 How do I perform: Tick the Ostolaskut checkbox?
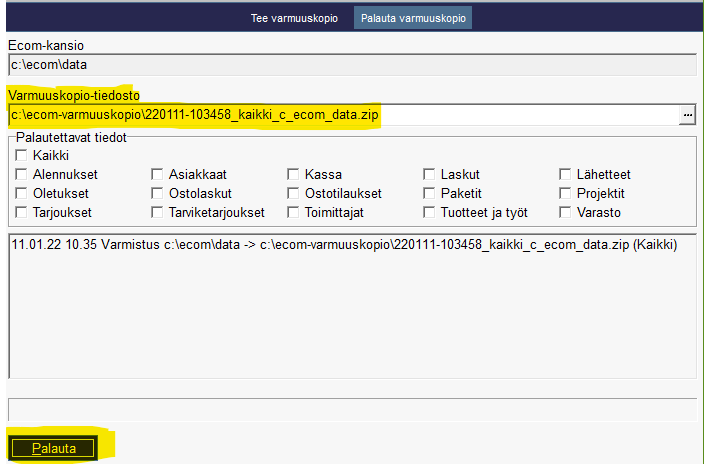157,193
